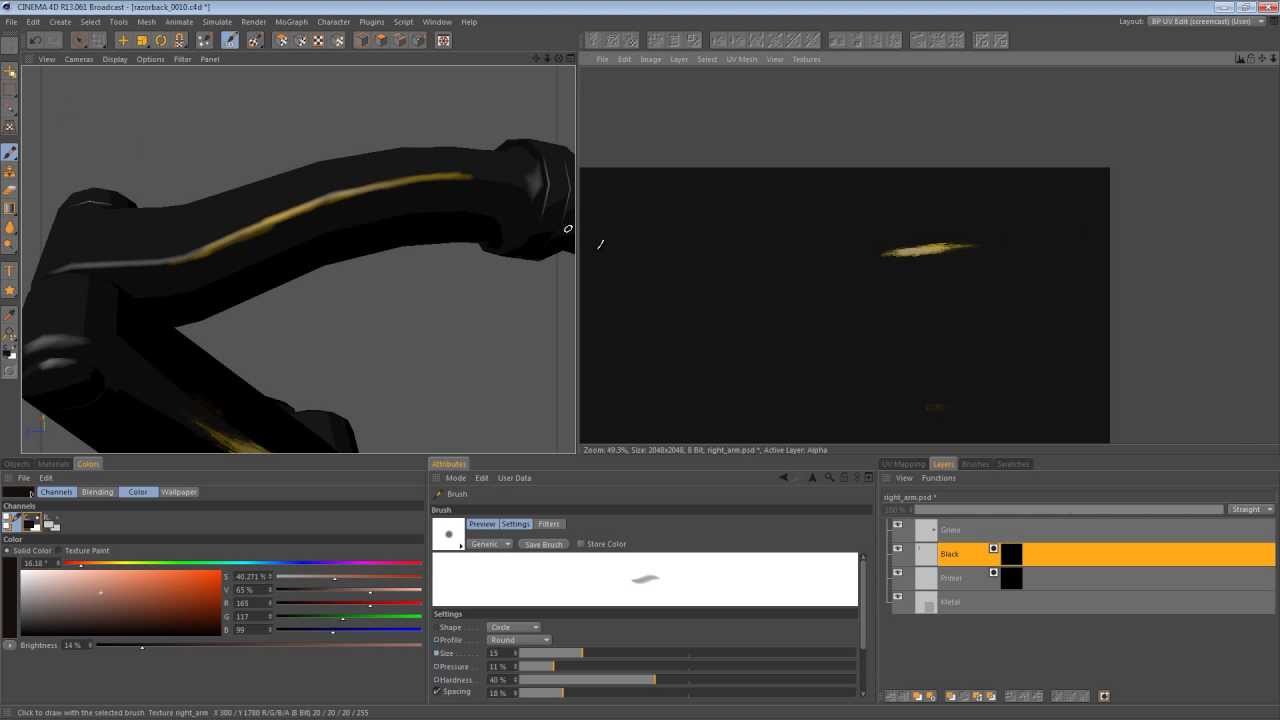Viewport: 1280px width, 720px height.
Task: Select the Brush tool in left toolbar
Action: coord(10,152)
